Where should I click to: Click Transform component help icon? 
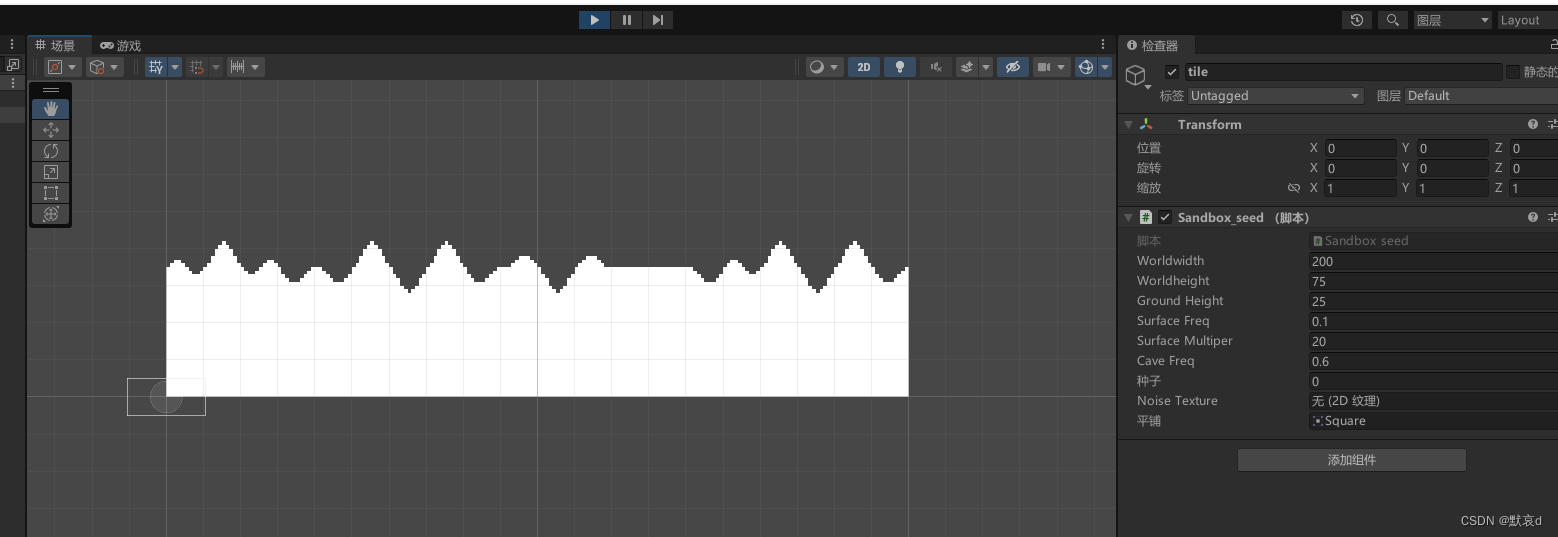tap(1533, 124)
